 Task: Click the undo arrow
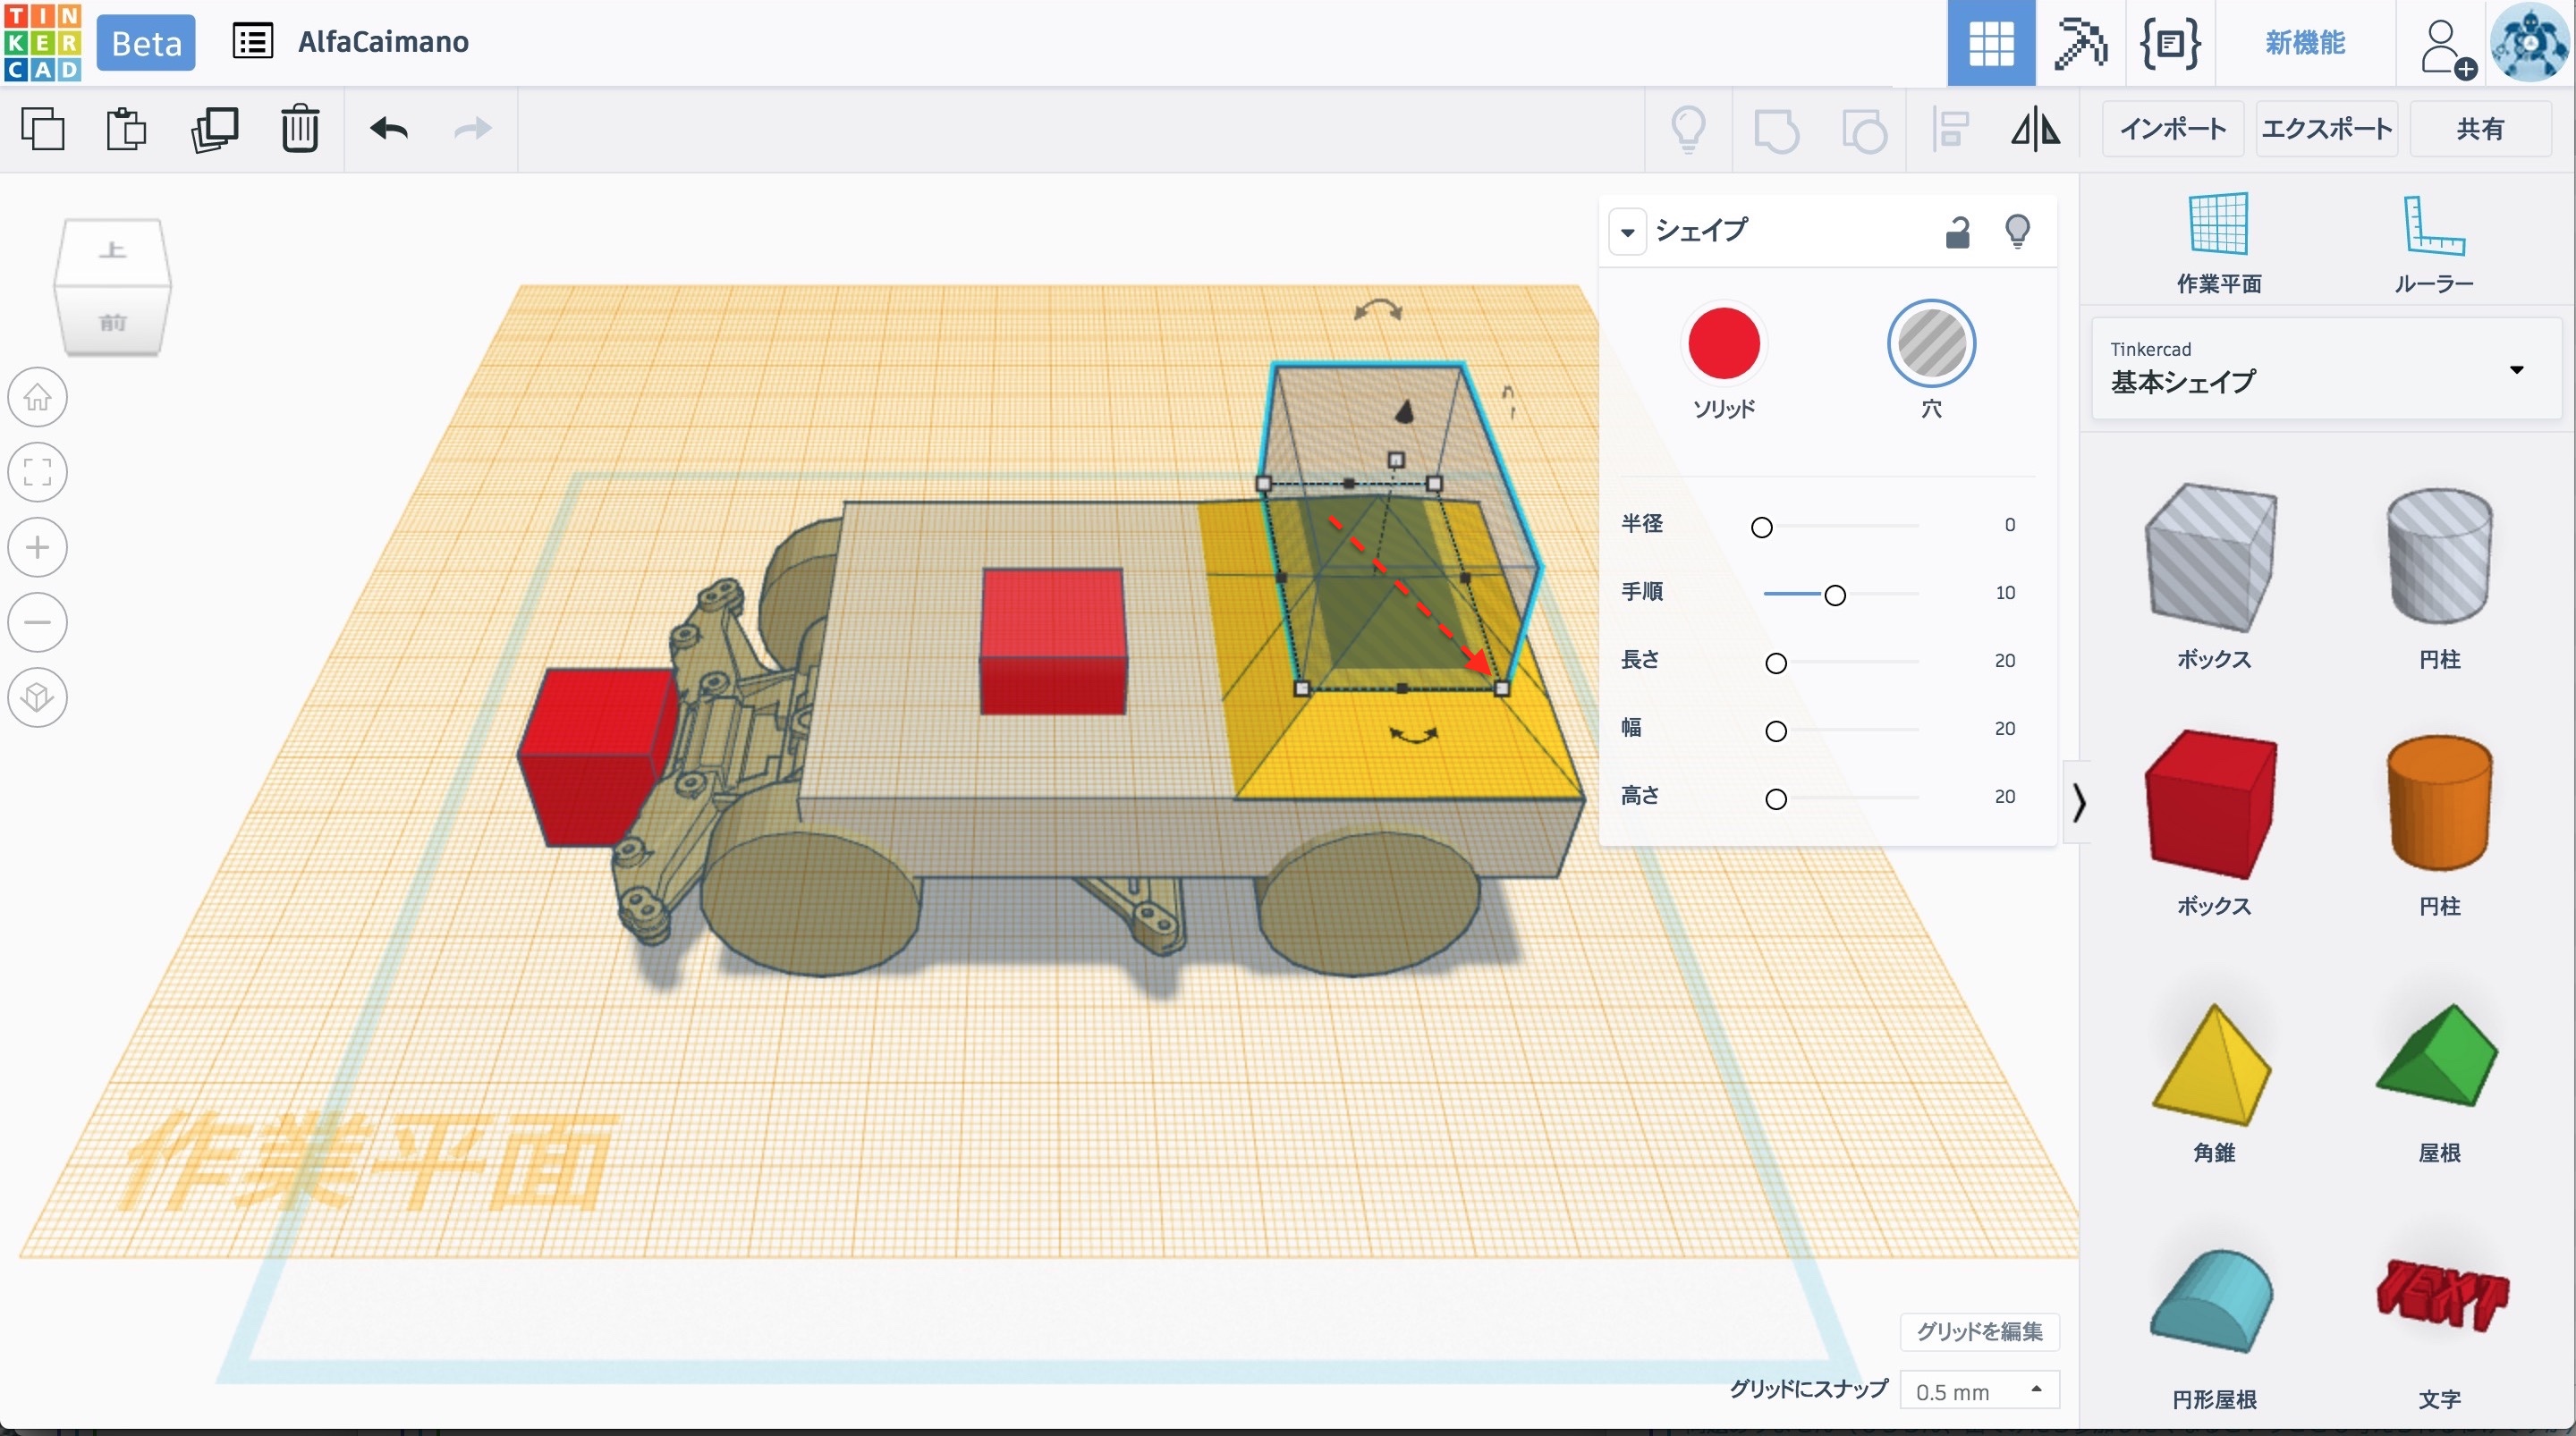pyautogui.click(x=389, y=129)
